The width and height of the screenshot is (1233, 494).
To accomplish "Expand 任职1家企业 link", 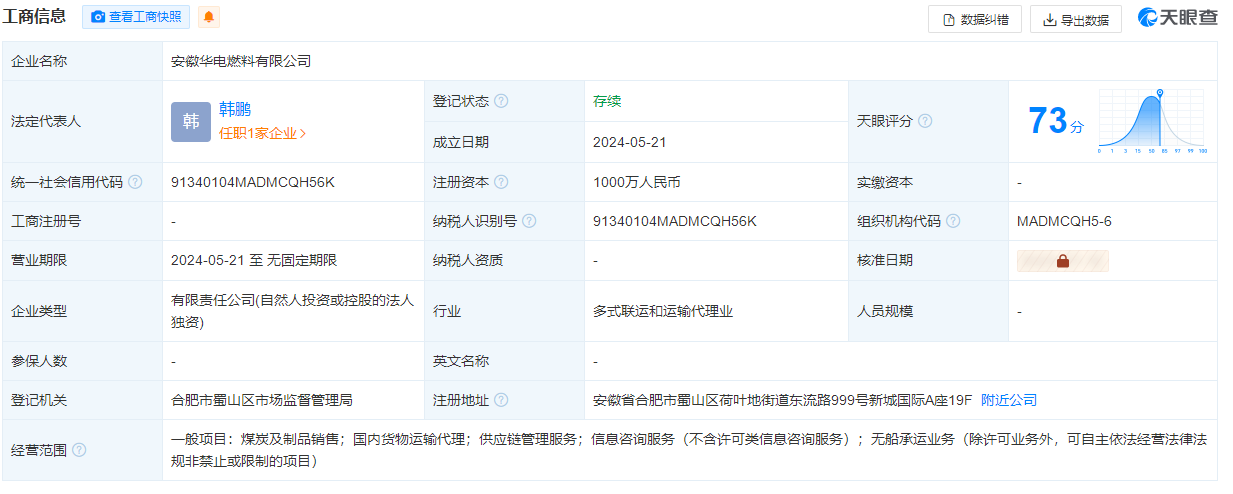I will click(262, 133).
